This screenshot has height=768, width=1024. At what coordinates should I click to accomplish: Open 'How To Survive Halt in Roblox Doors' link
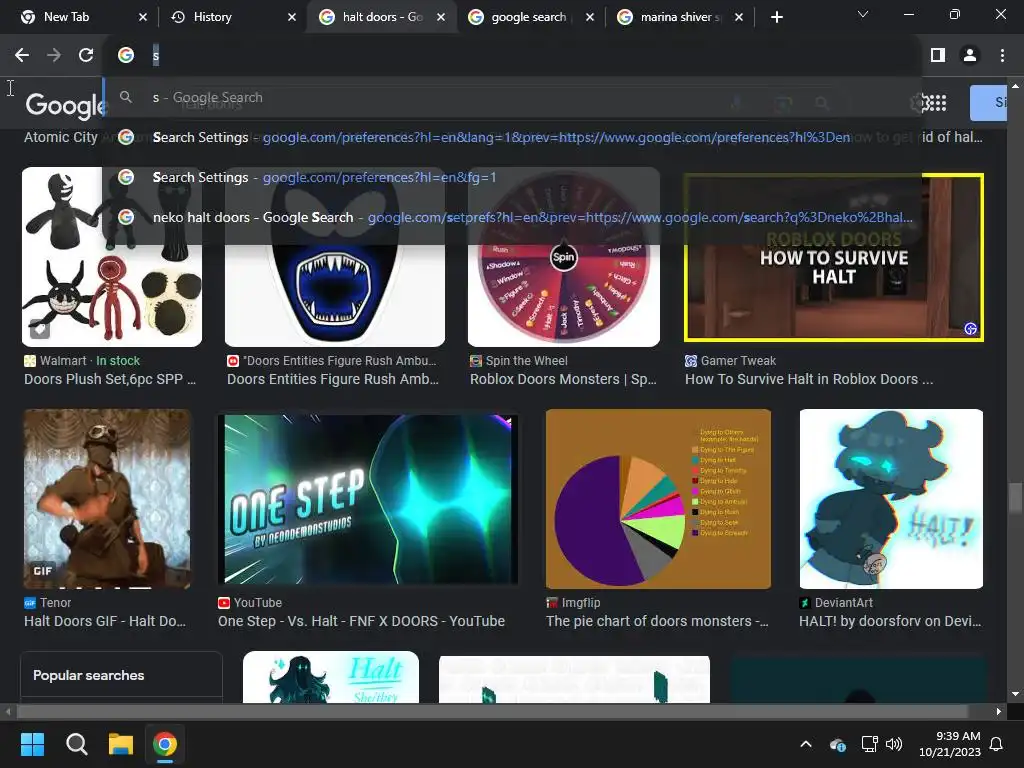coord(808,379)
